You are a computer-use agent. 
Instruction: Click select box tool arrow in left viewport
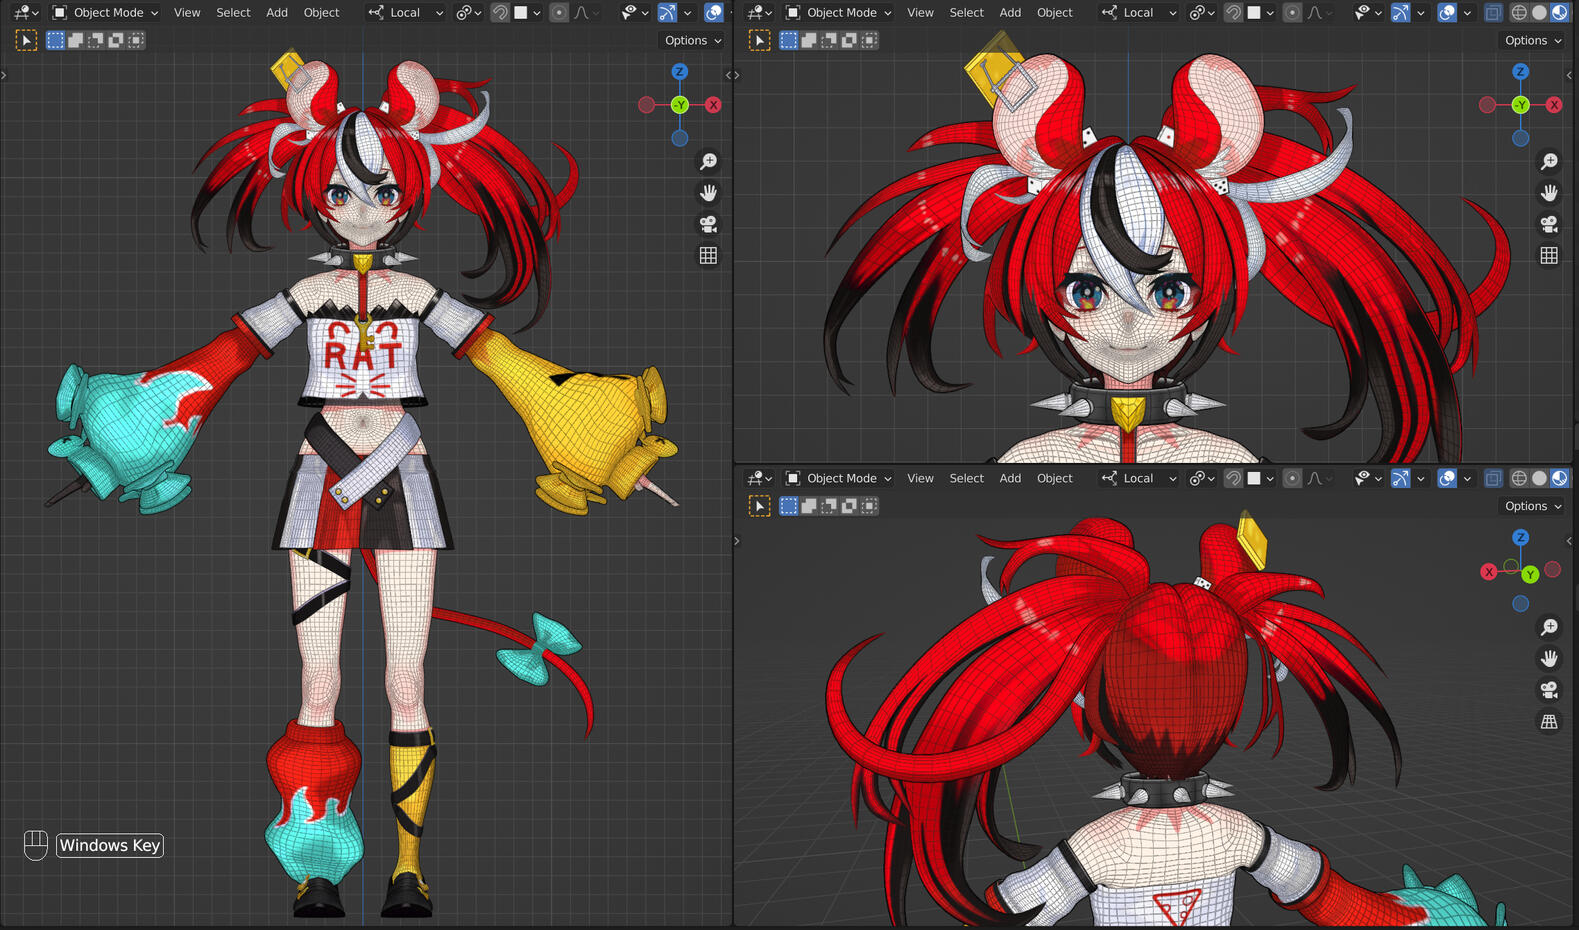click(x=26, y=41)
